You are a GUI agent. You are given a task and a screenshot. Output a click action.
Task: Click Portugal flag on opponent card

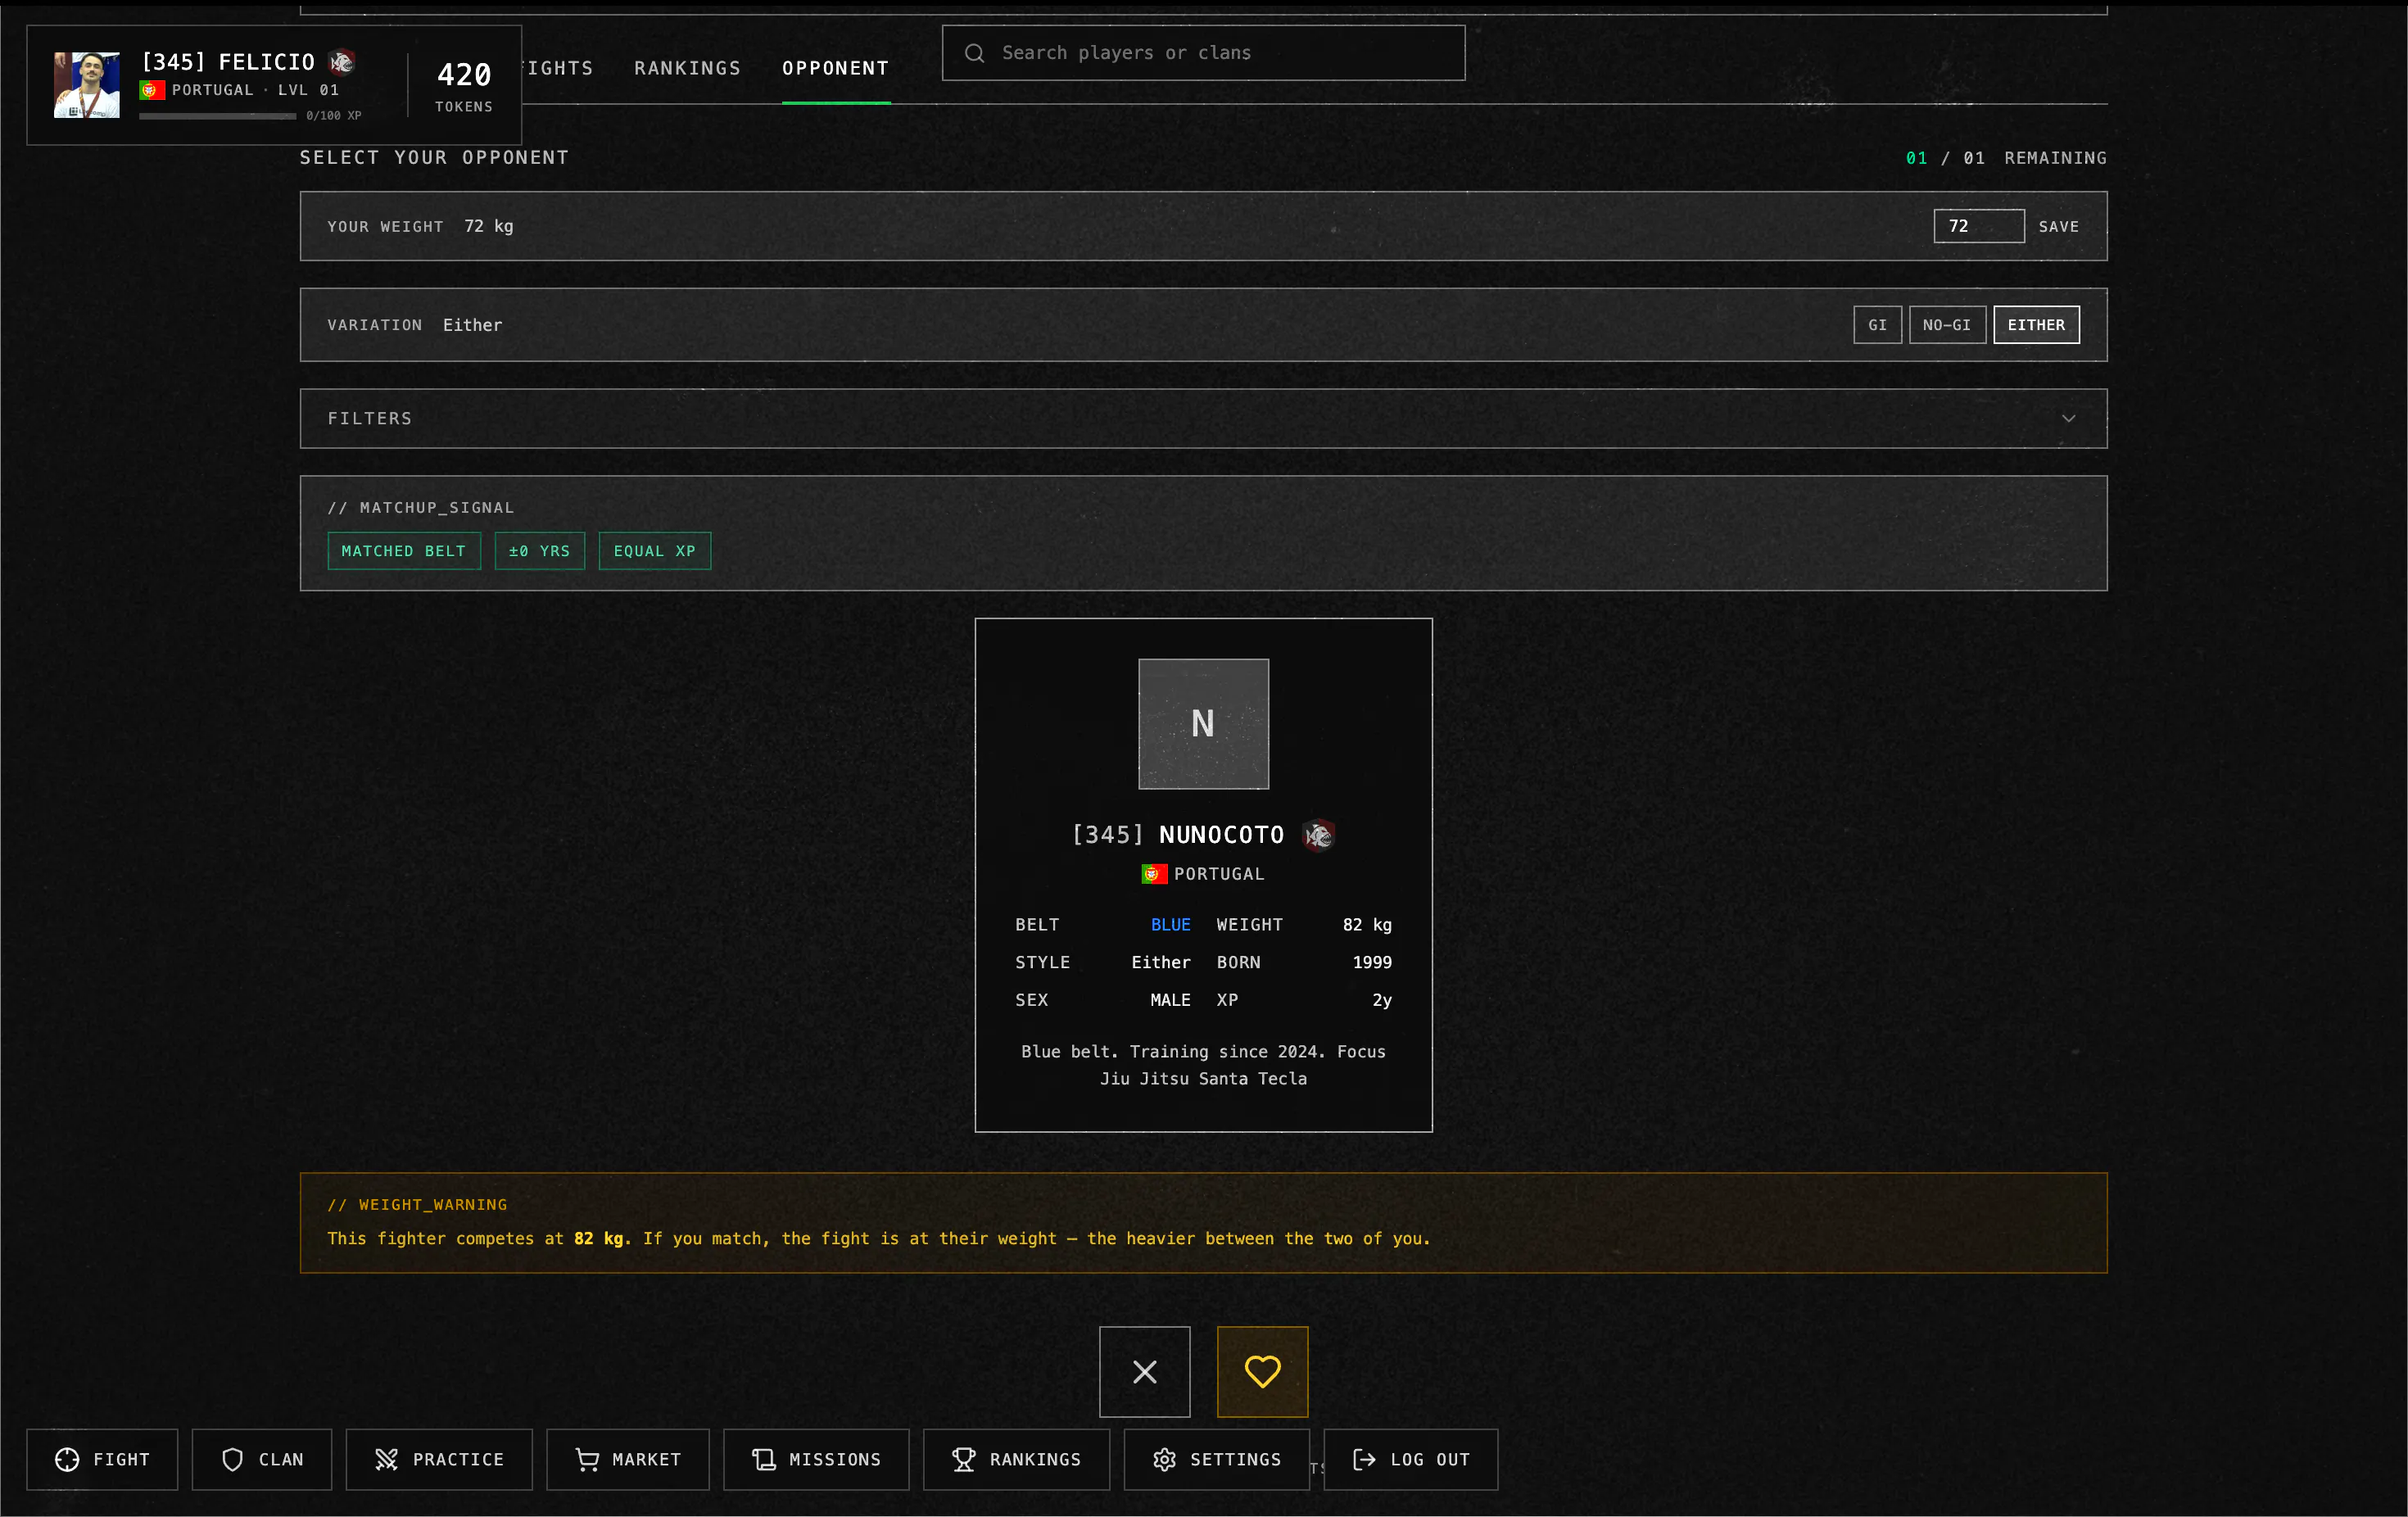tap(1154, 873)
